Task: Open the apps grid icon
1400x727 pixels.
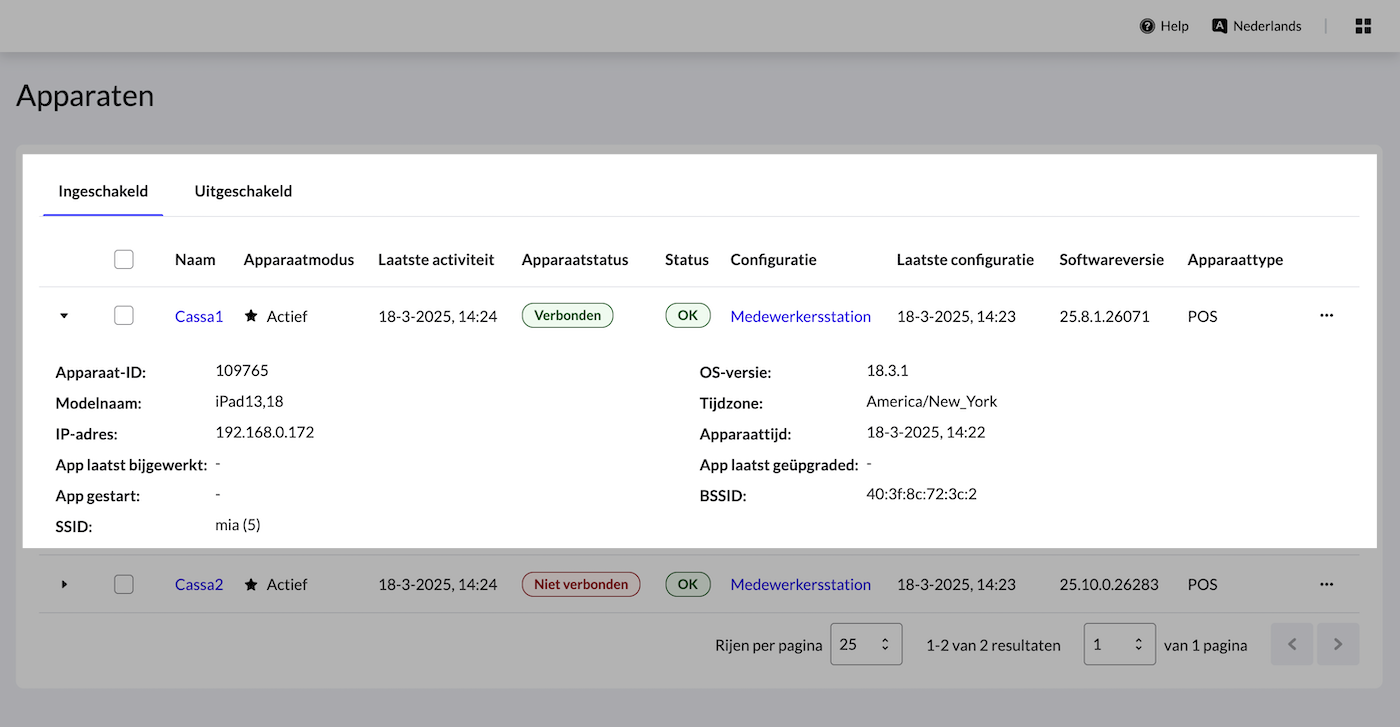Action: coord(1363,26)
